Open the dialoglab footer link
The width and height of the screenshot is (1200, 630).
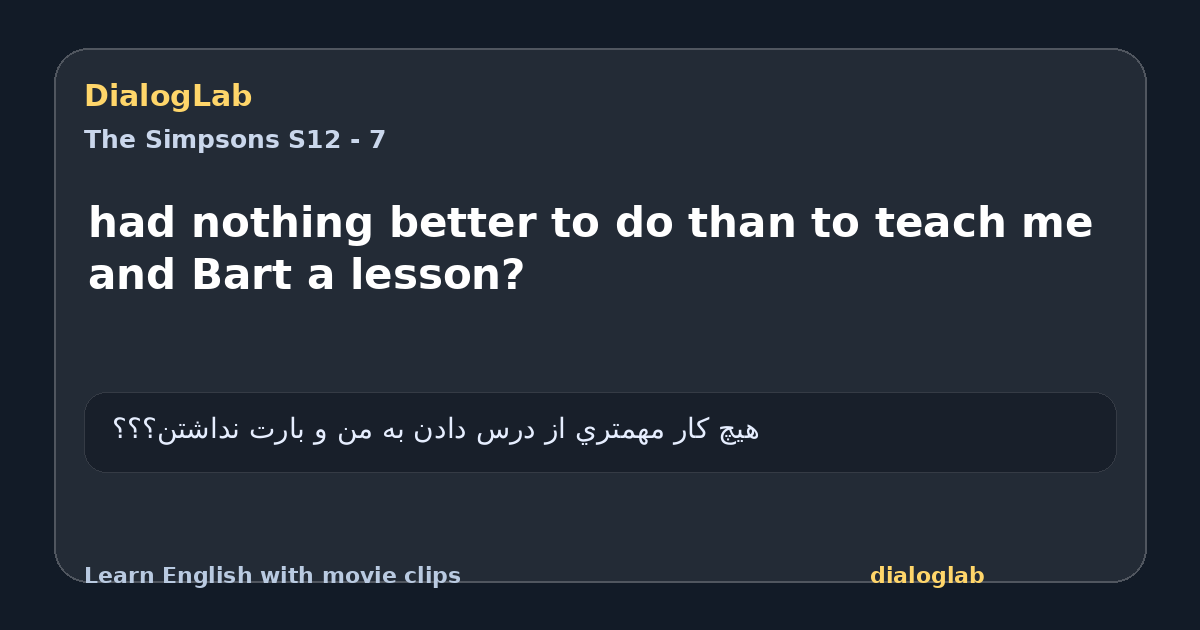pyautogui.click(x=927, y=576)
